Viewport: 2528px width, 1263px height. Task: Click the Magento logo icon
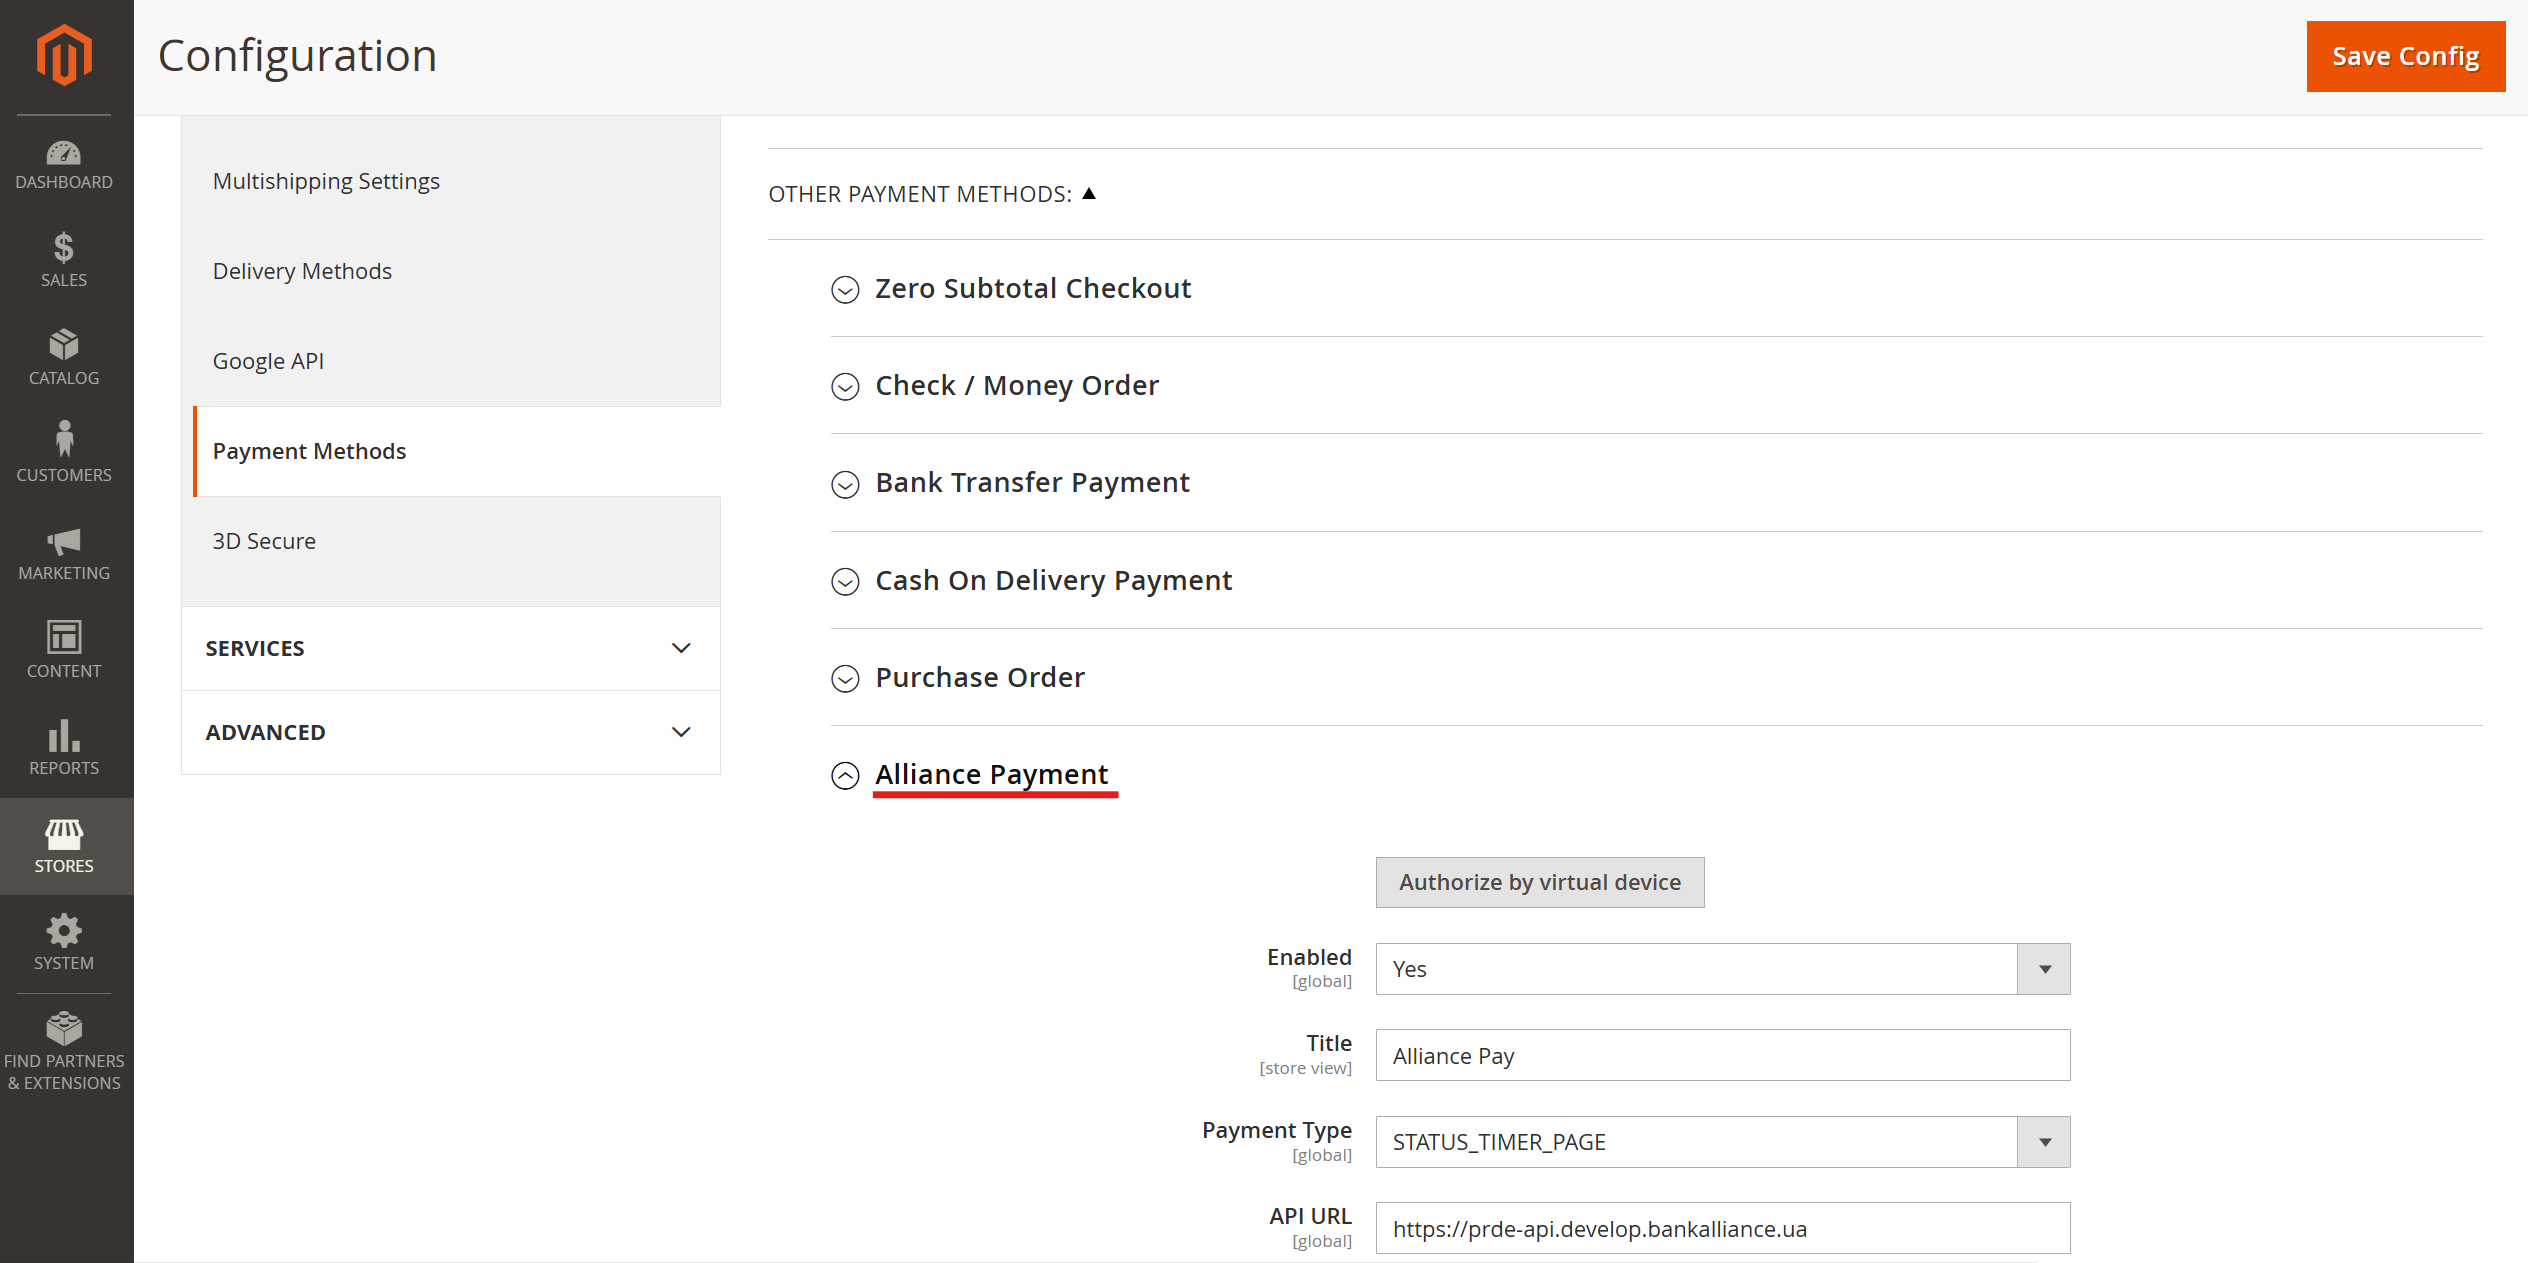pos(64,56)
